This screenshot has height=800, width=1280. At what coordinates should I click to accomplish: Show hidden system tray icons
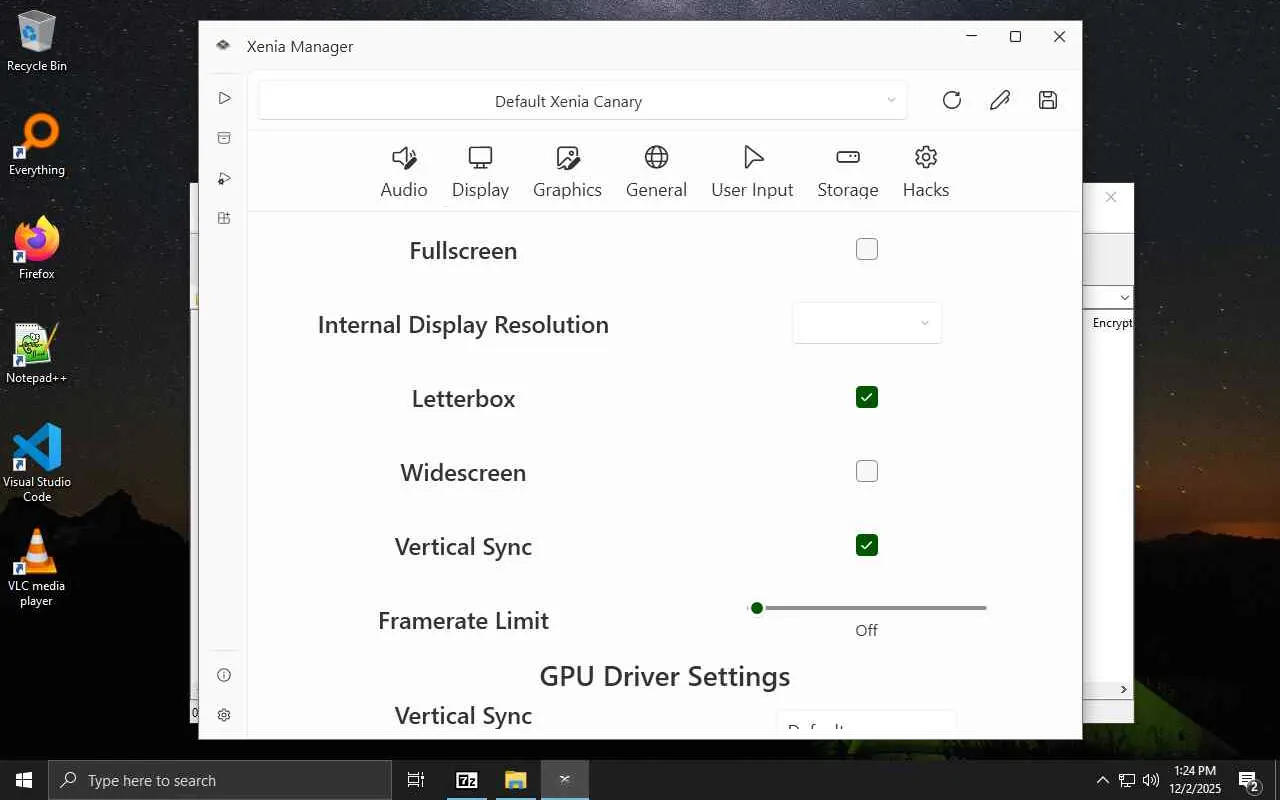1103,780
